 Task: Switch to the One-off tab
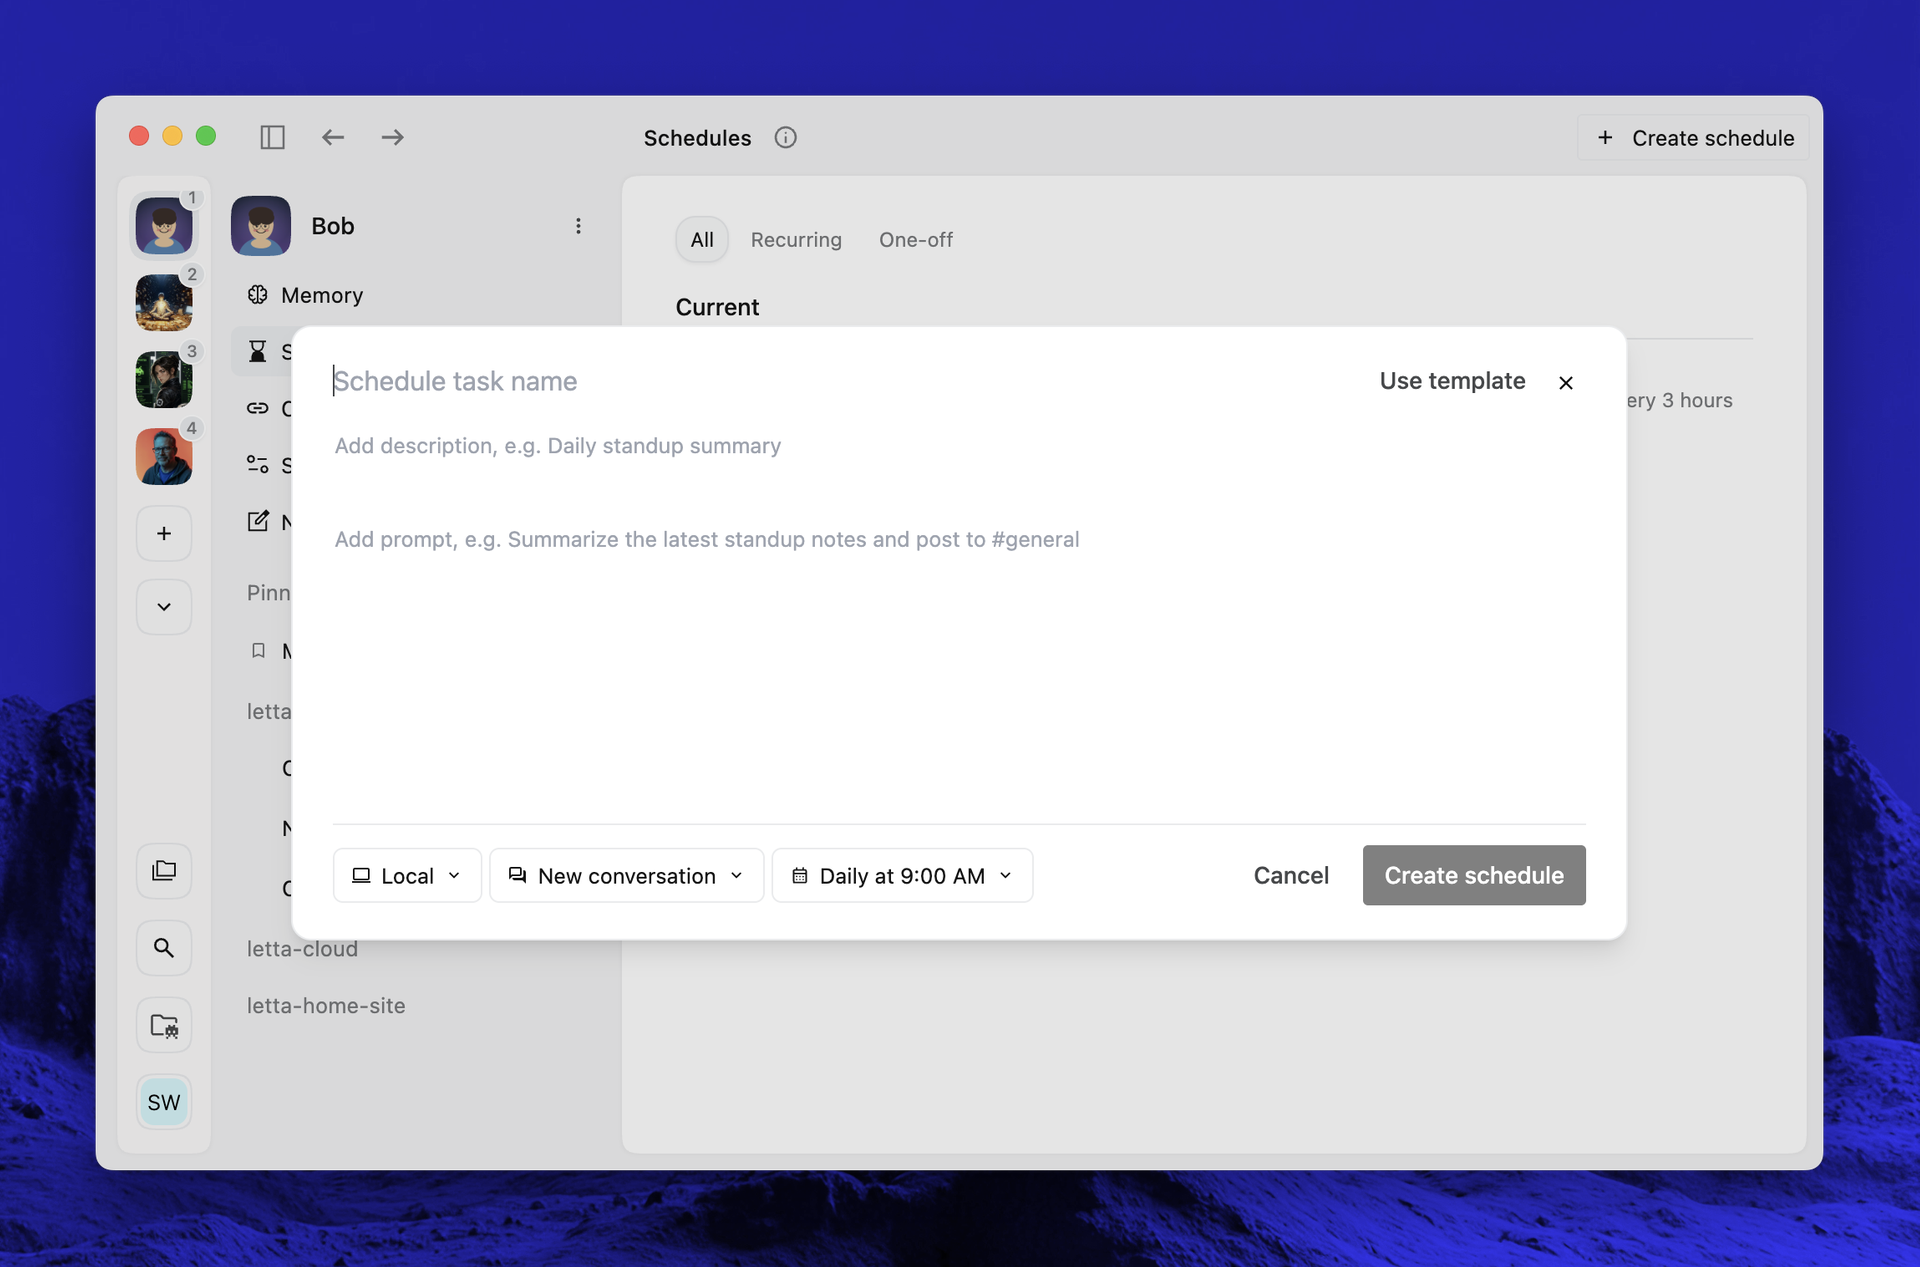tap(916, 240)
